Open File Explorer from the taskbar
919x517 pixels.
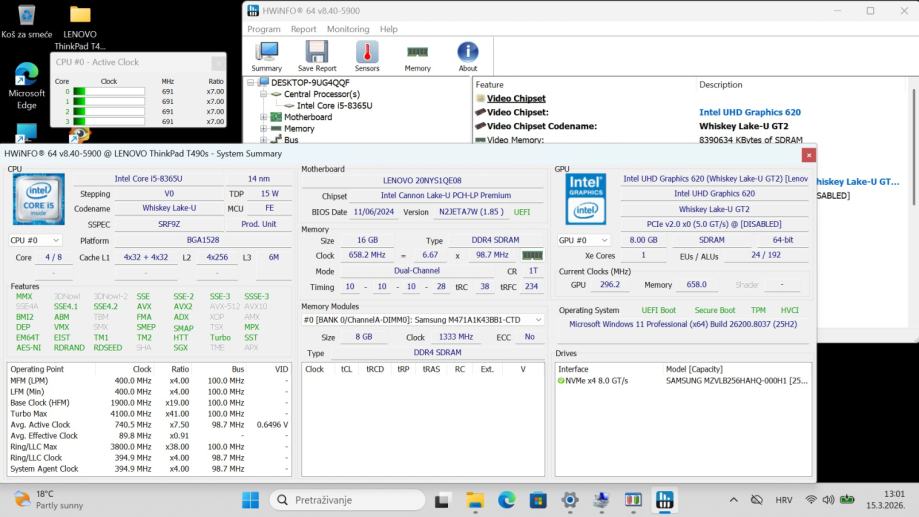pyautogui.click(x=475, y=499)
